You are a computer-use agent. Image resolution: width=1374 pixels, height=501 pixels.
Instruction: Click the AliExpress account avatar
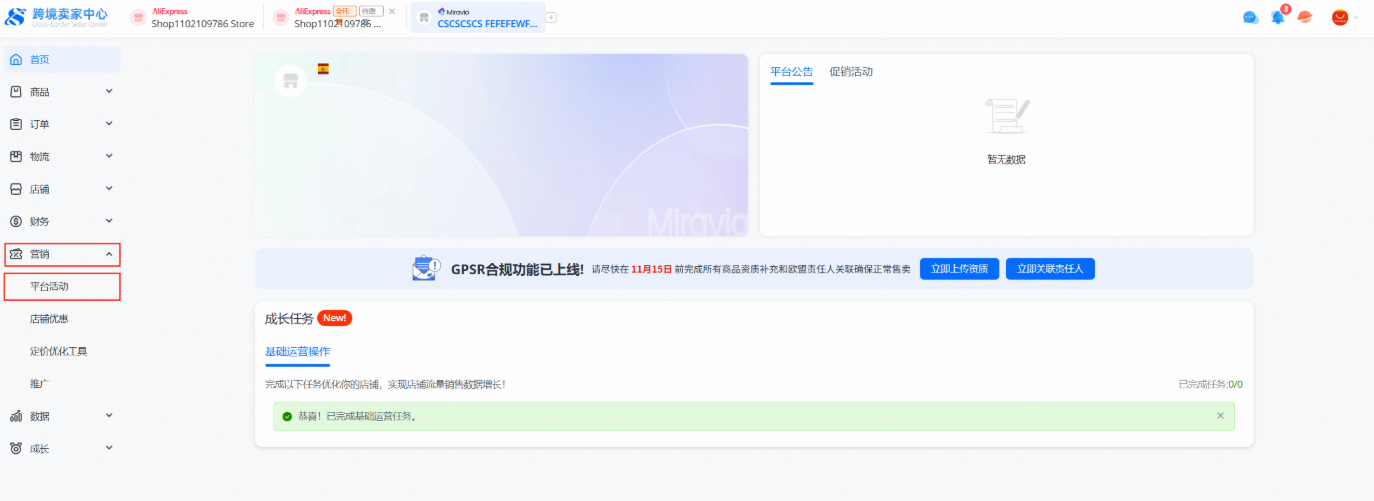pyautogui.click(x=1340, y=17)
